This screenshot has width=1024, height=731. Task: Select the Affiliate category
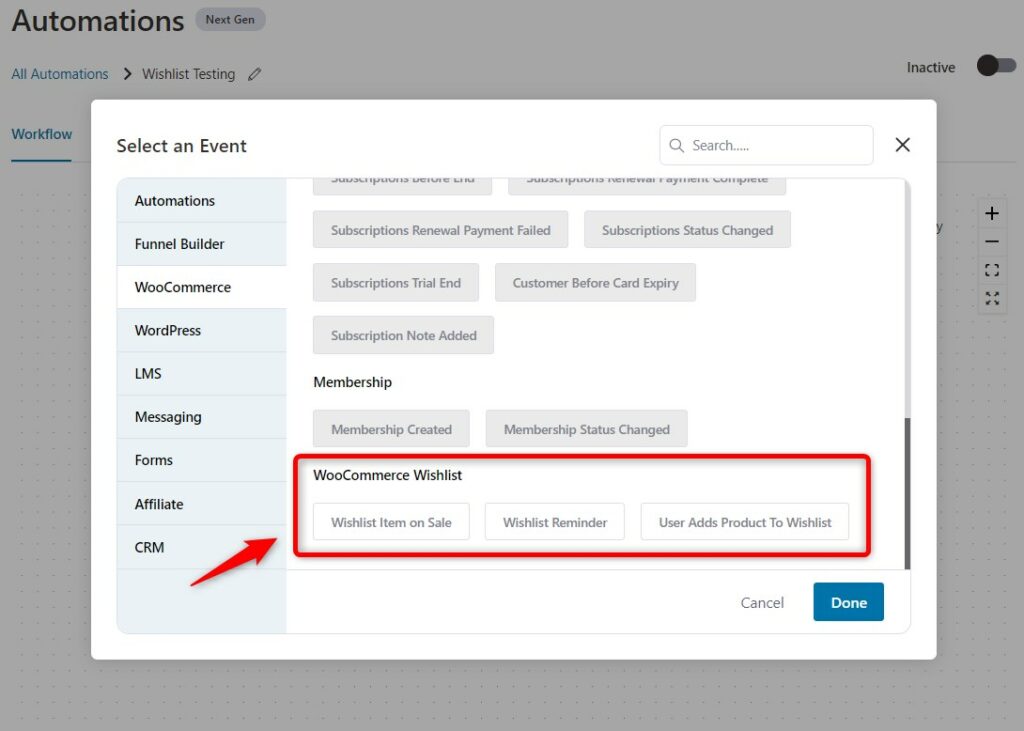(202, 504)
